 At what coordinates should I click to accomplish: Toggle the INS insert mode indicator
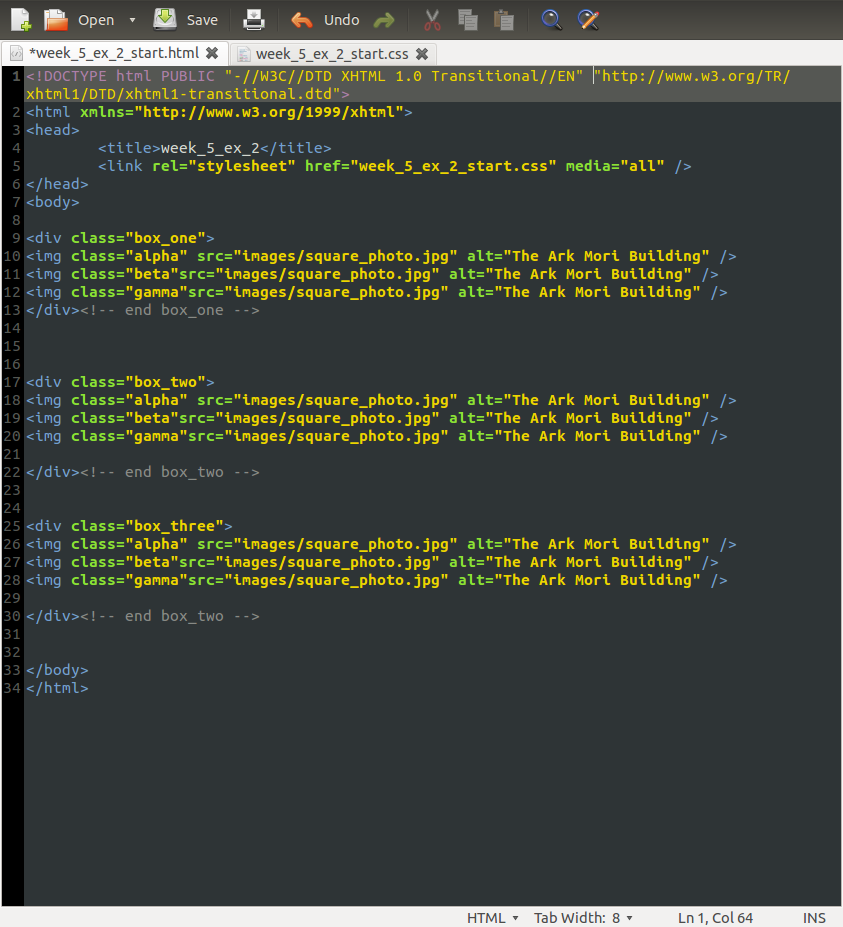(x=814, y=917)
